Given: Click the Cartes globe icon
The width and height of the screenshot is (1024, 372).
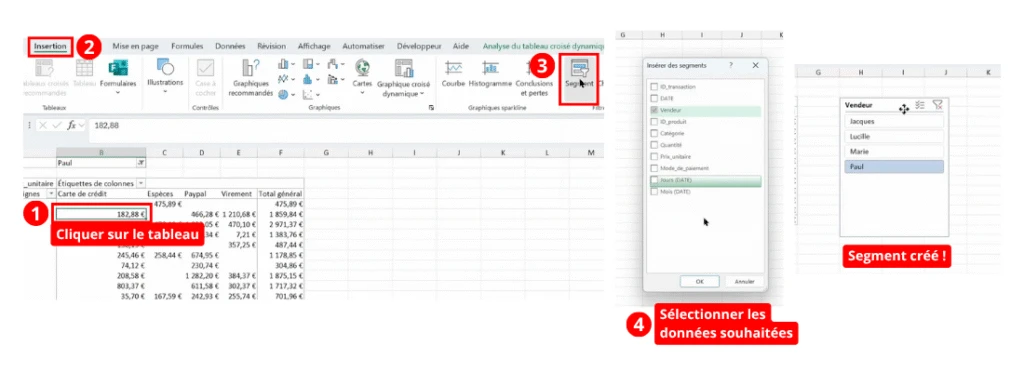Looking at the screenshot, I should pyautogui.click(x=362, y=67).
